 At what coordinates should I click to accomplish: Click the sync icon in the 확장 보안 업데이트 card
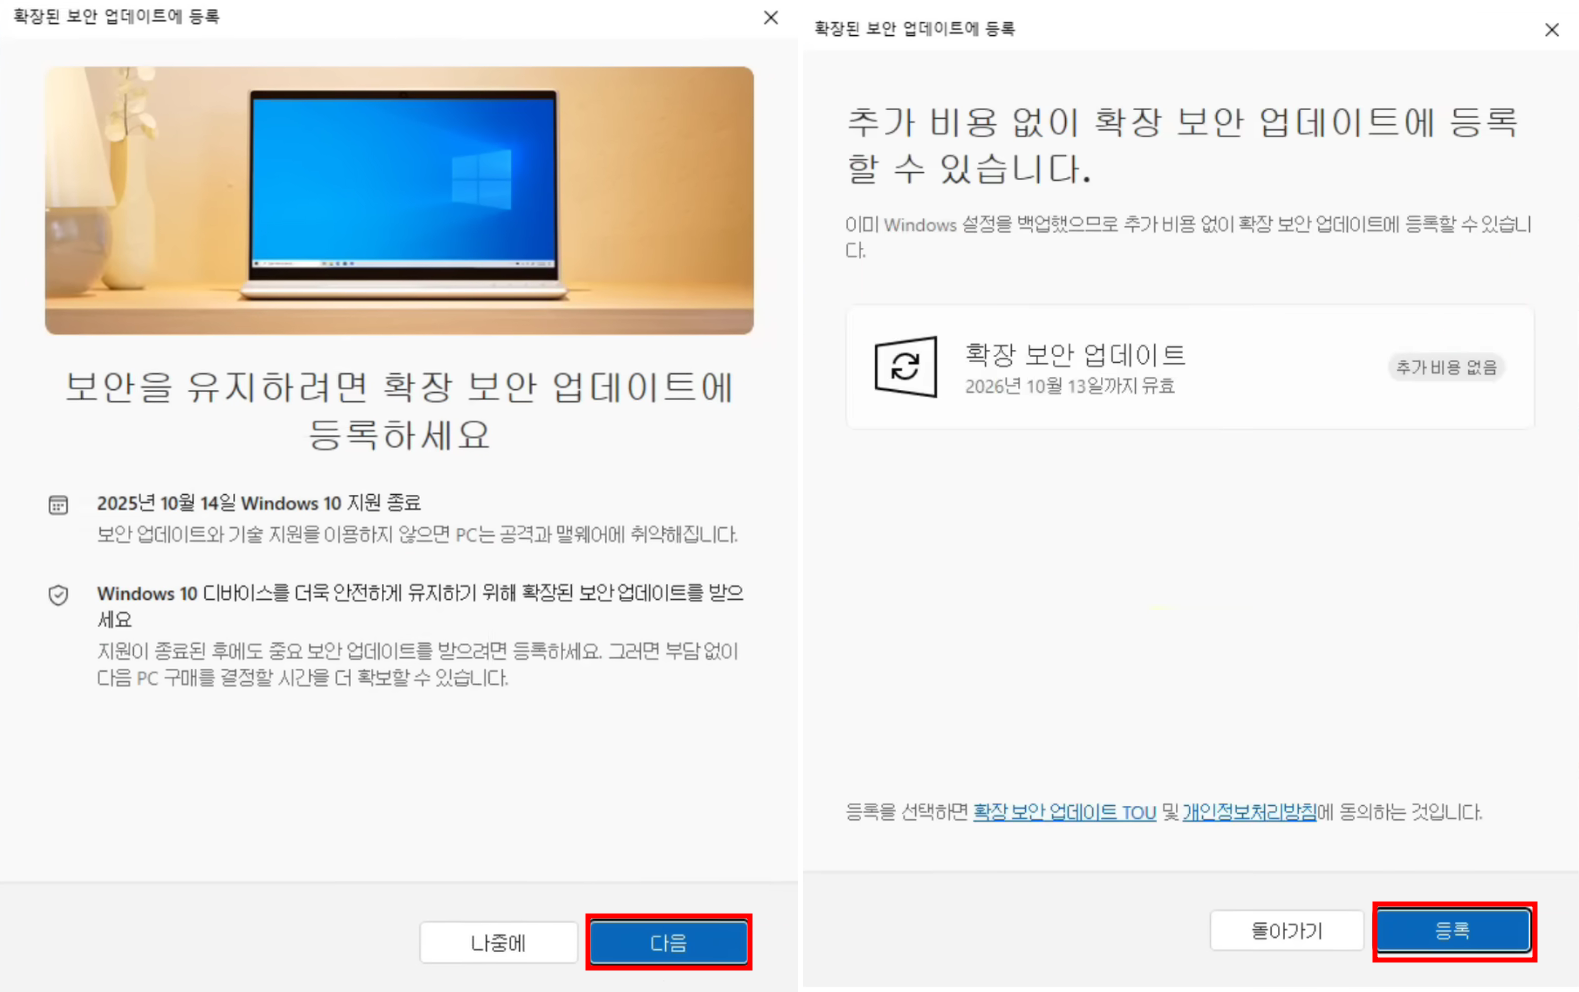[x=905, y=367]
